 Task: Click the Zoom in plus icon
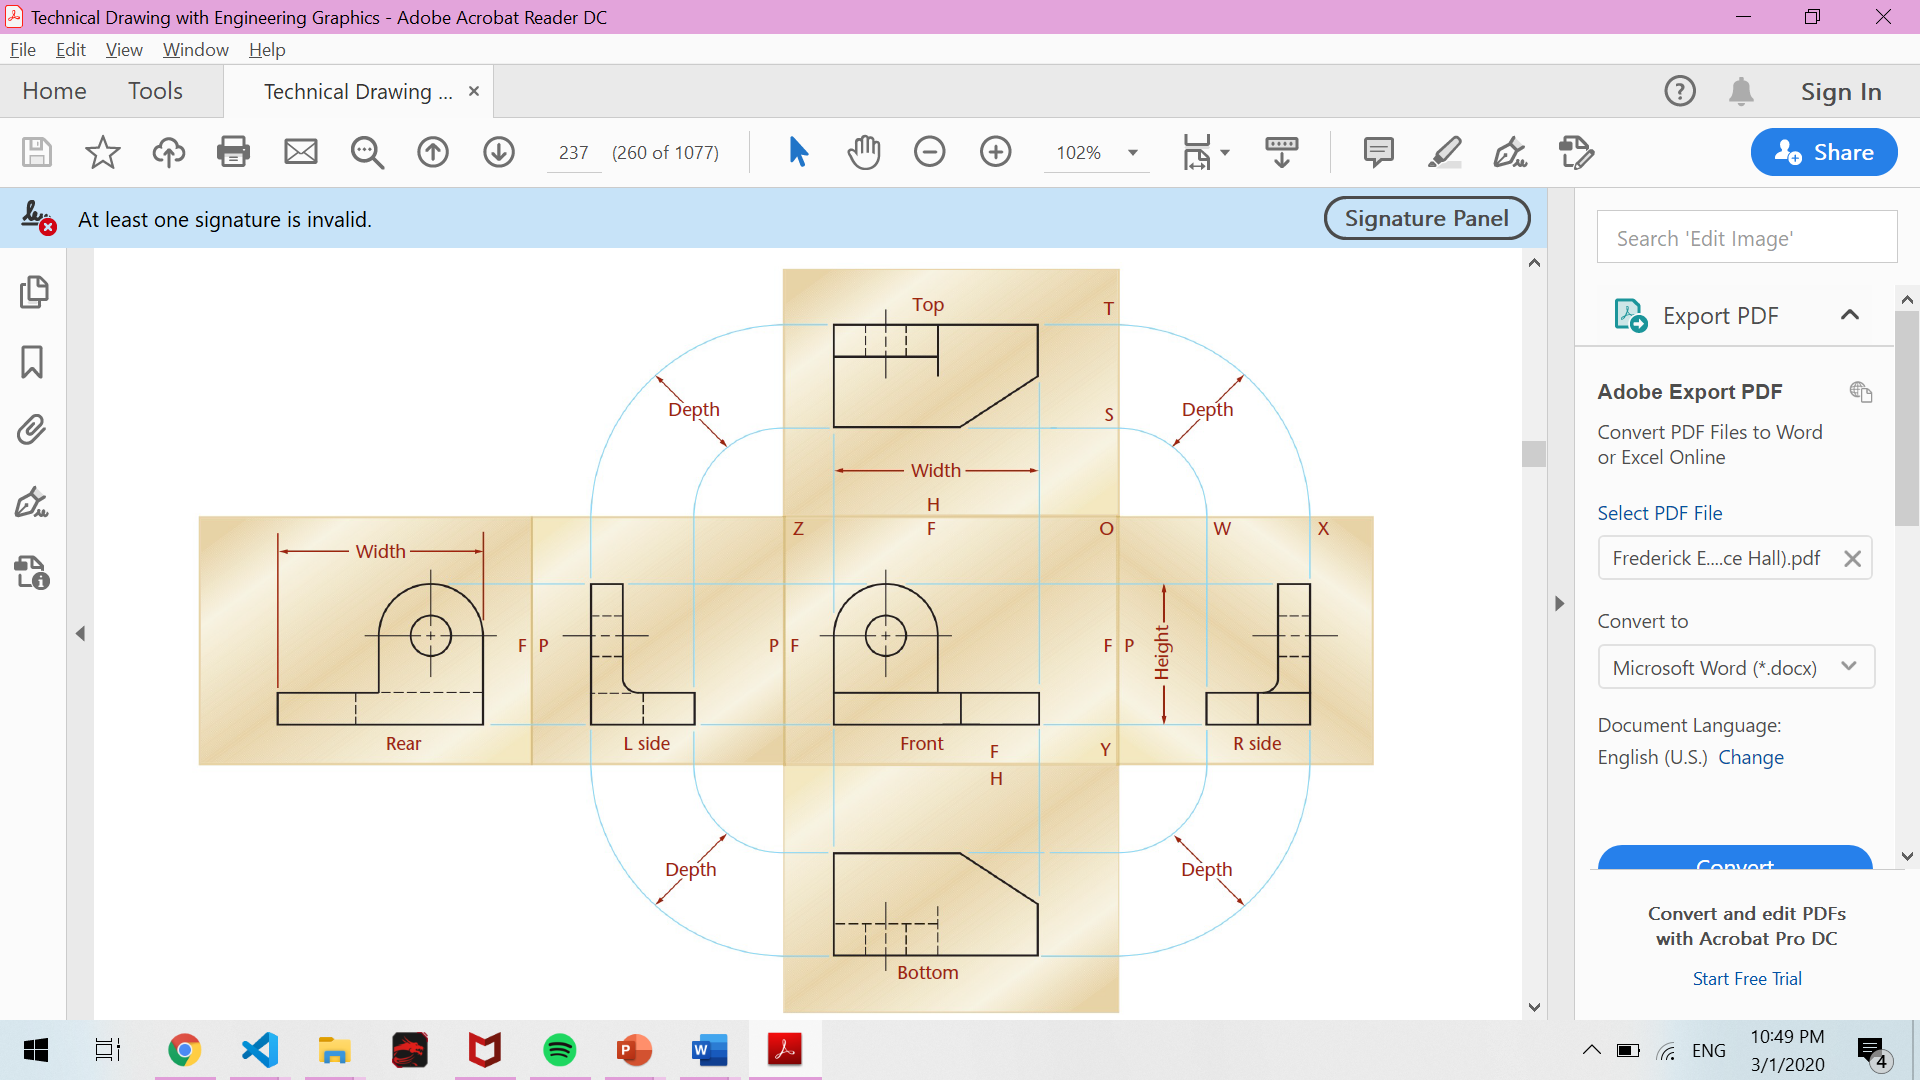click(995, 152)
